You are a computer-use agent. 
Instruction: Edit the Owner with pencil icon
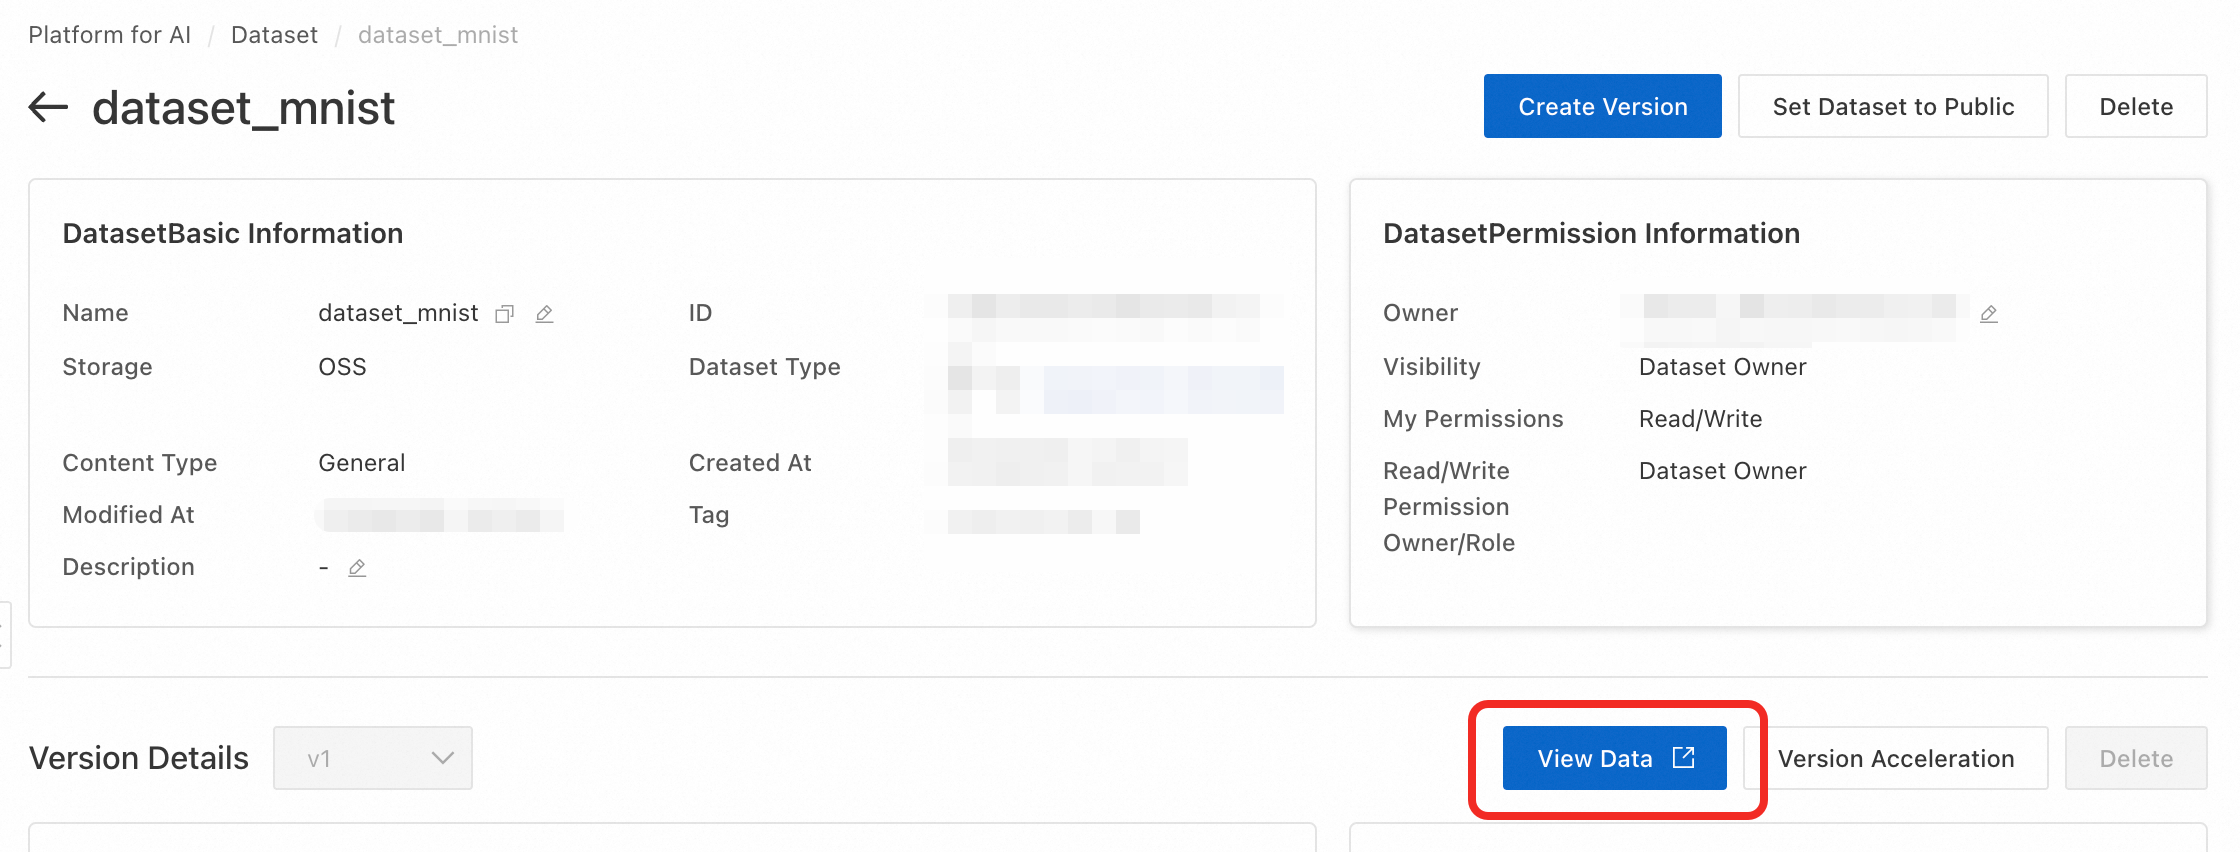coord(1989,314)
